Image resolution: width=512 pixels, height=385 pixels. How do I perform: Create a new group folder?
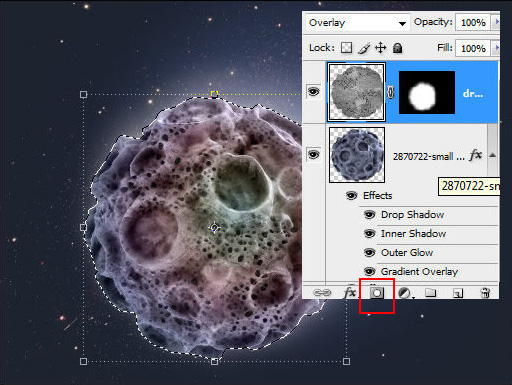[x=431, y=293]
